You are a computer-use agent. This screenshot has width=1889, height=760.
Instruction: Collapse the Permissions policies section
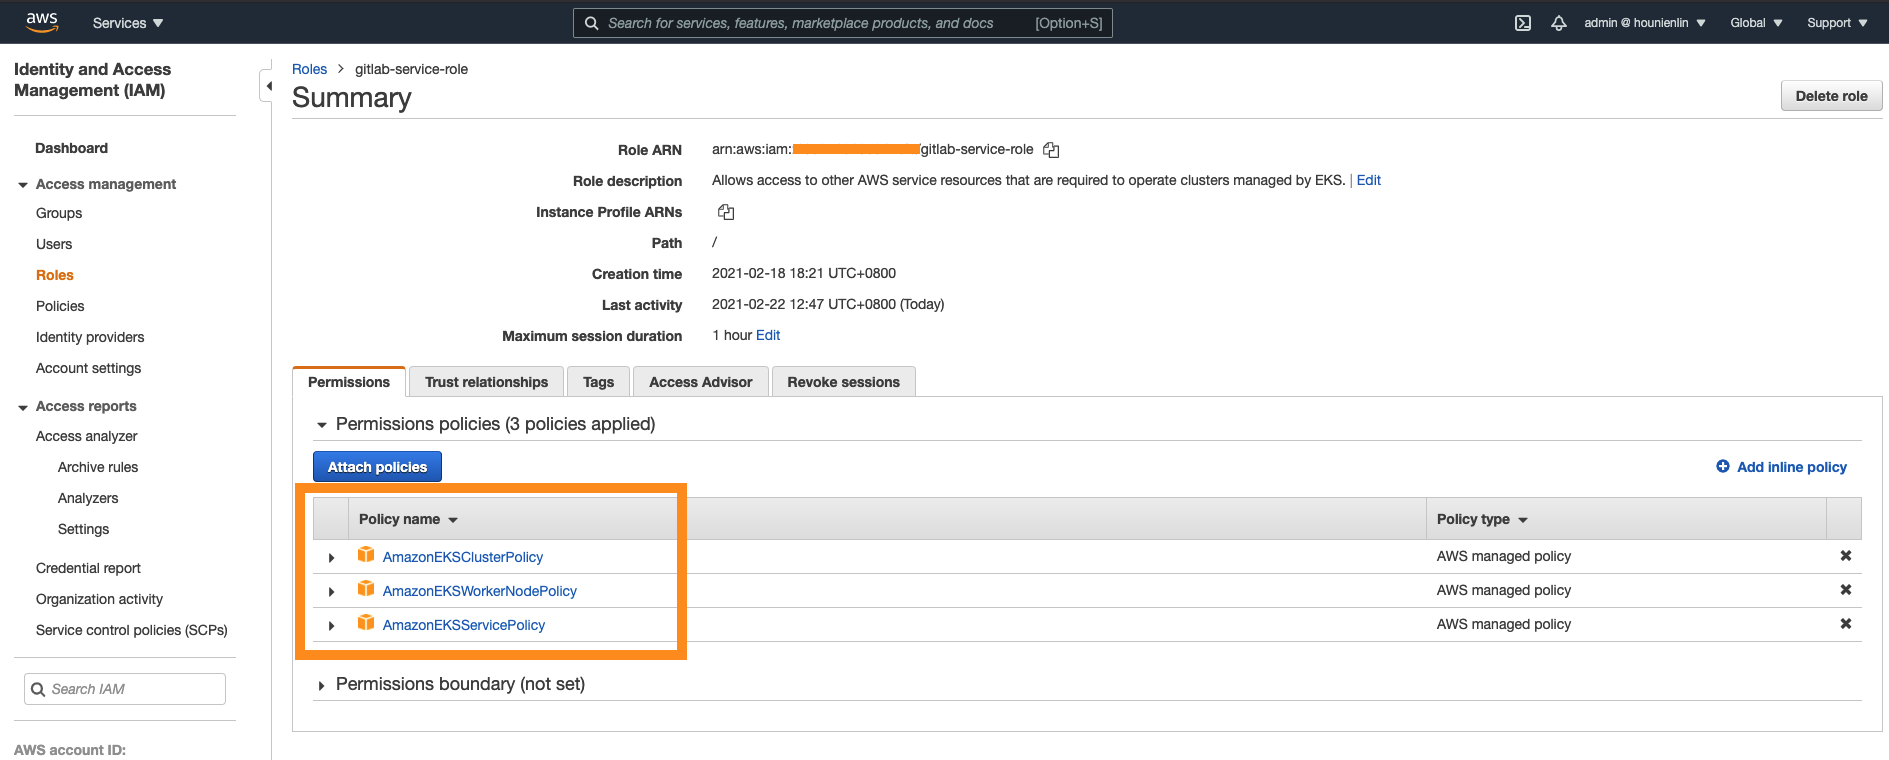tap(322, 425)
